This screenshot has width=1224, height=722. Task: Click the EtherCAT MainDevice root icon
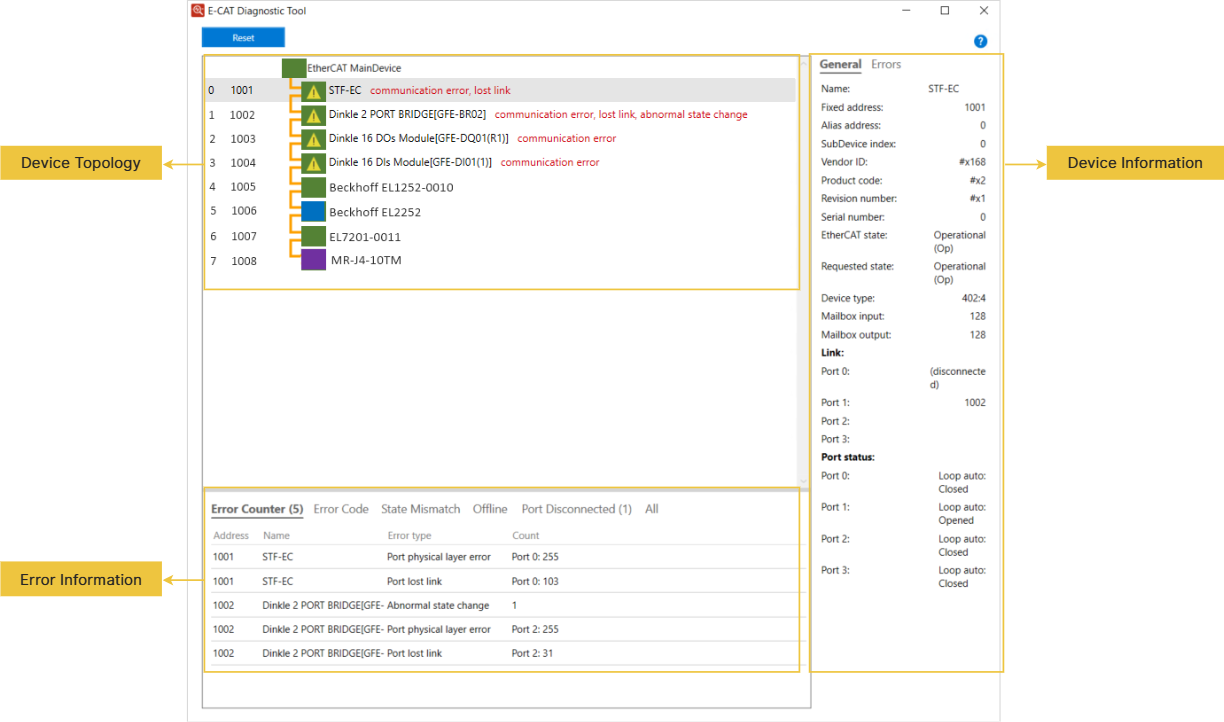294,68
